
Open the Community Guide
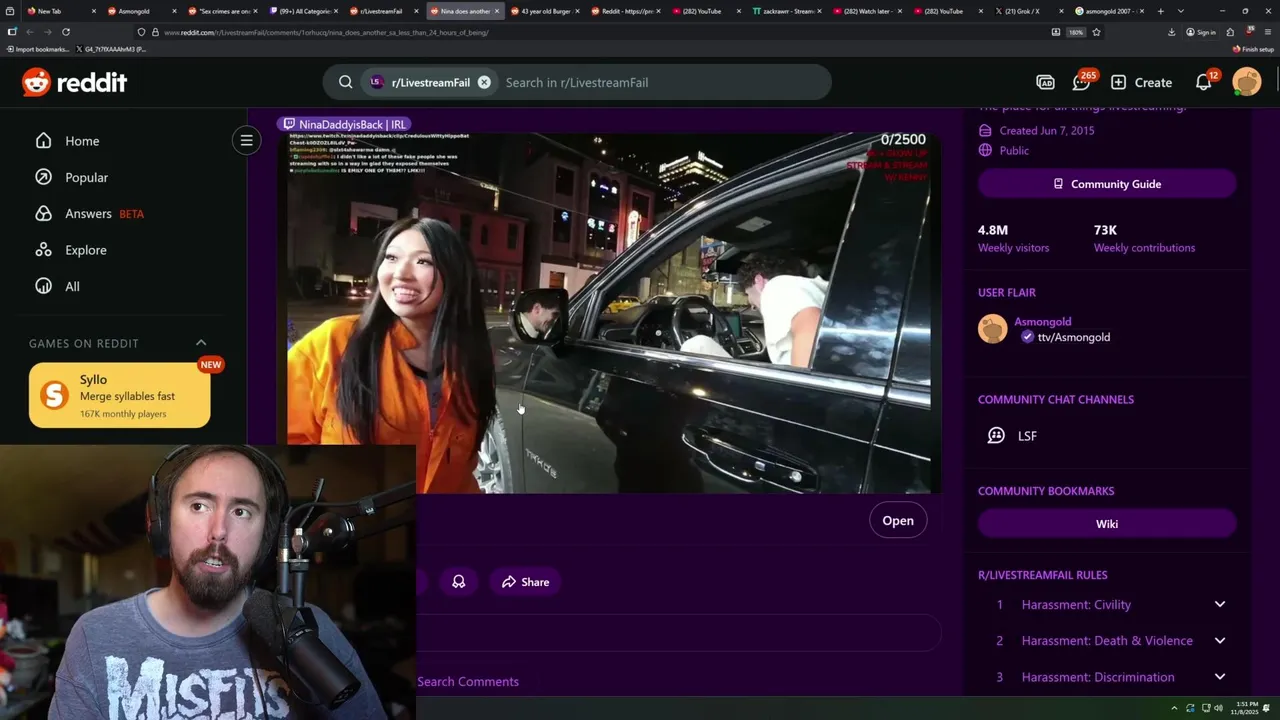pyautogui.click(x=1107, y=184)
